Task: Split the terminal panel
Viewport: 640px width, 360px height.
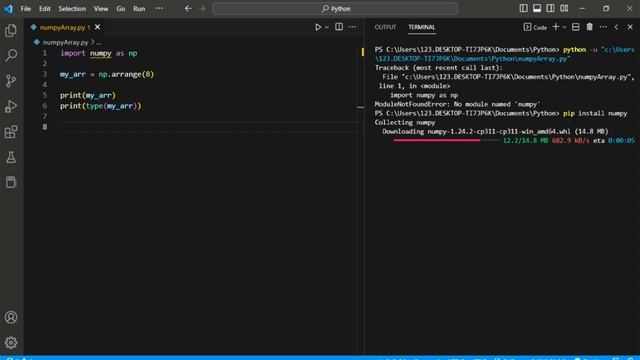Action: pos(576,27)
